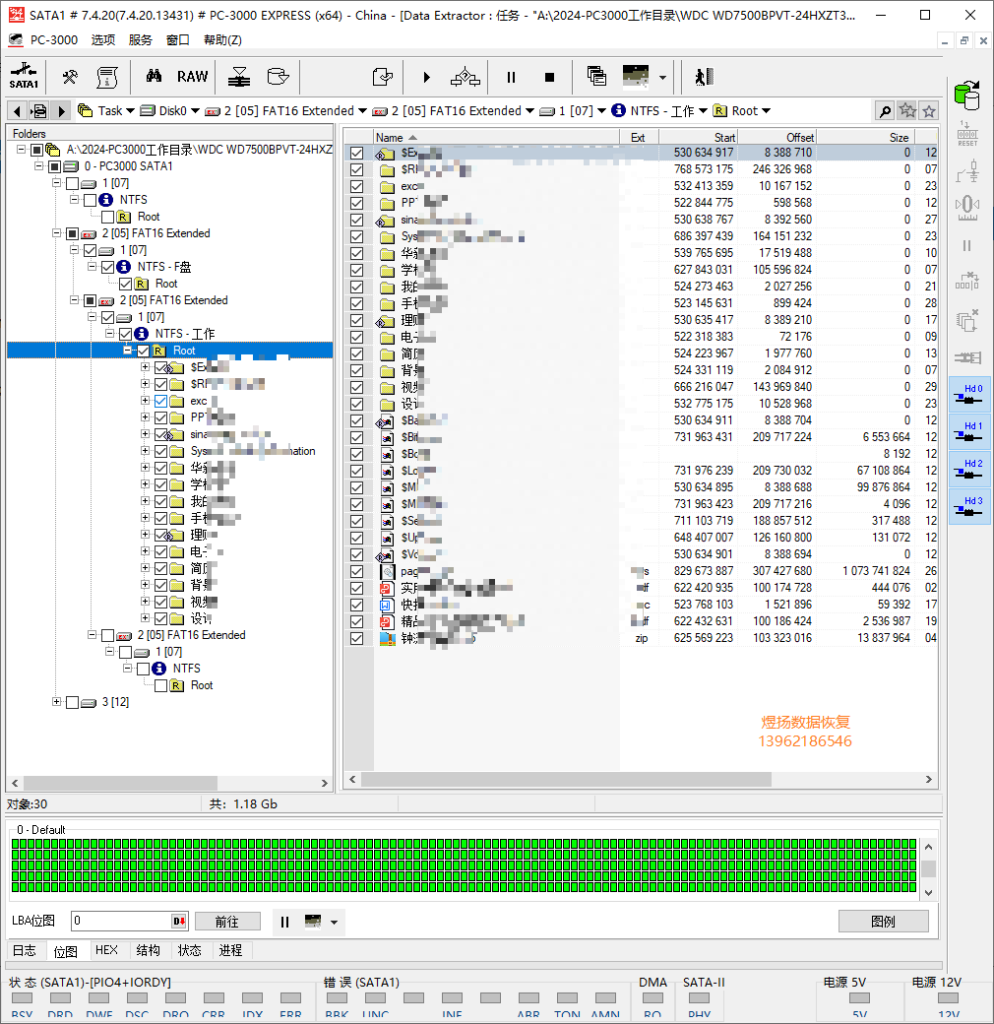
Task: Click the exit running-man icon
Action: coord(703,77)
